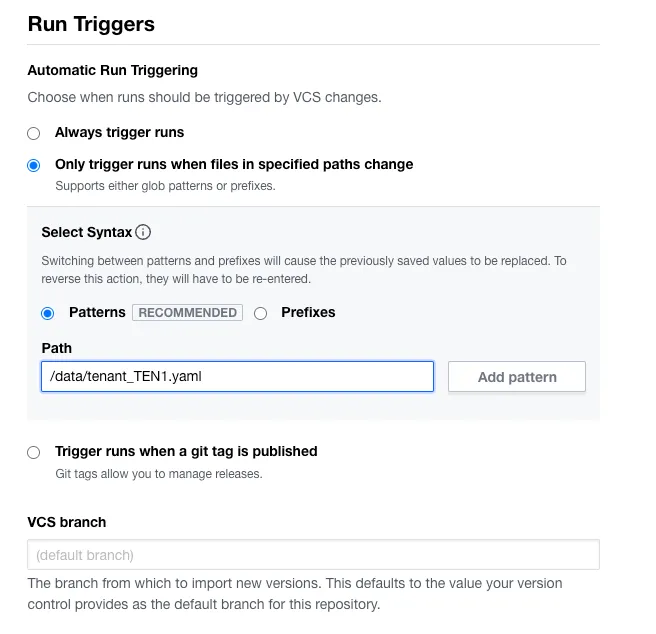The width and height of the screenshot is (656, 634).
Task: Select the Always trigger runs radio button
Action: point(34,133)
